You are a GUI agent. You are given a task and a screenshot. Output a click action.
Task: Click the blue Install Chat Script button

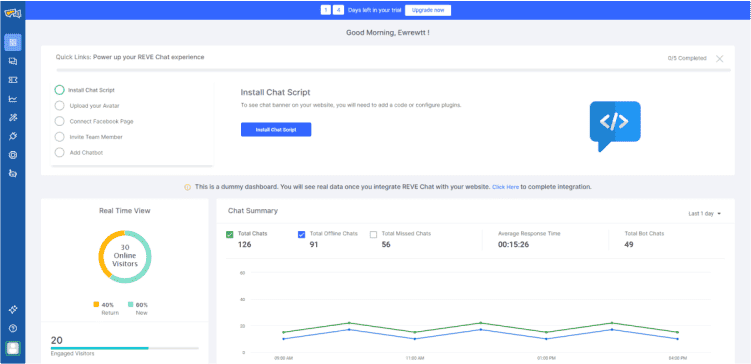pyautogui.click(x=276, y=129)
